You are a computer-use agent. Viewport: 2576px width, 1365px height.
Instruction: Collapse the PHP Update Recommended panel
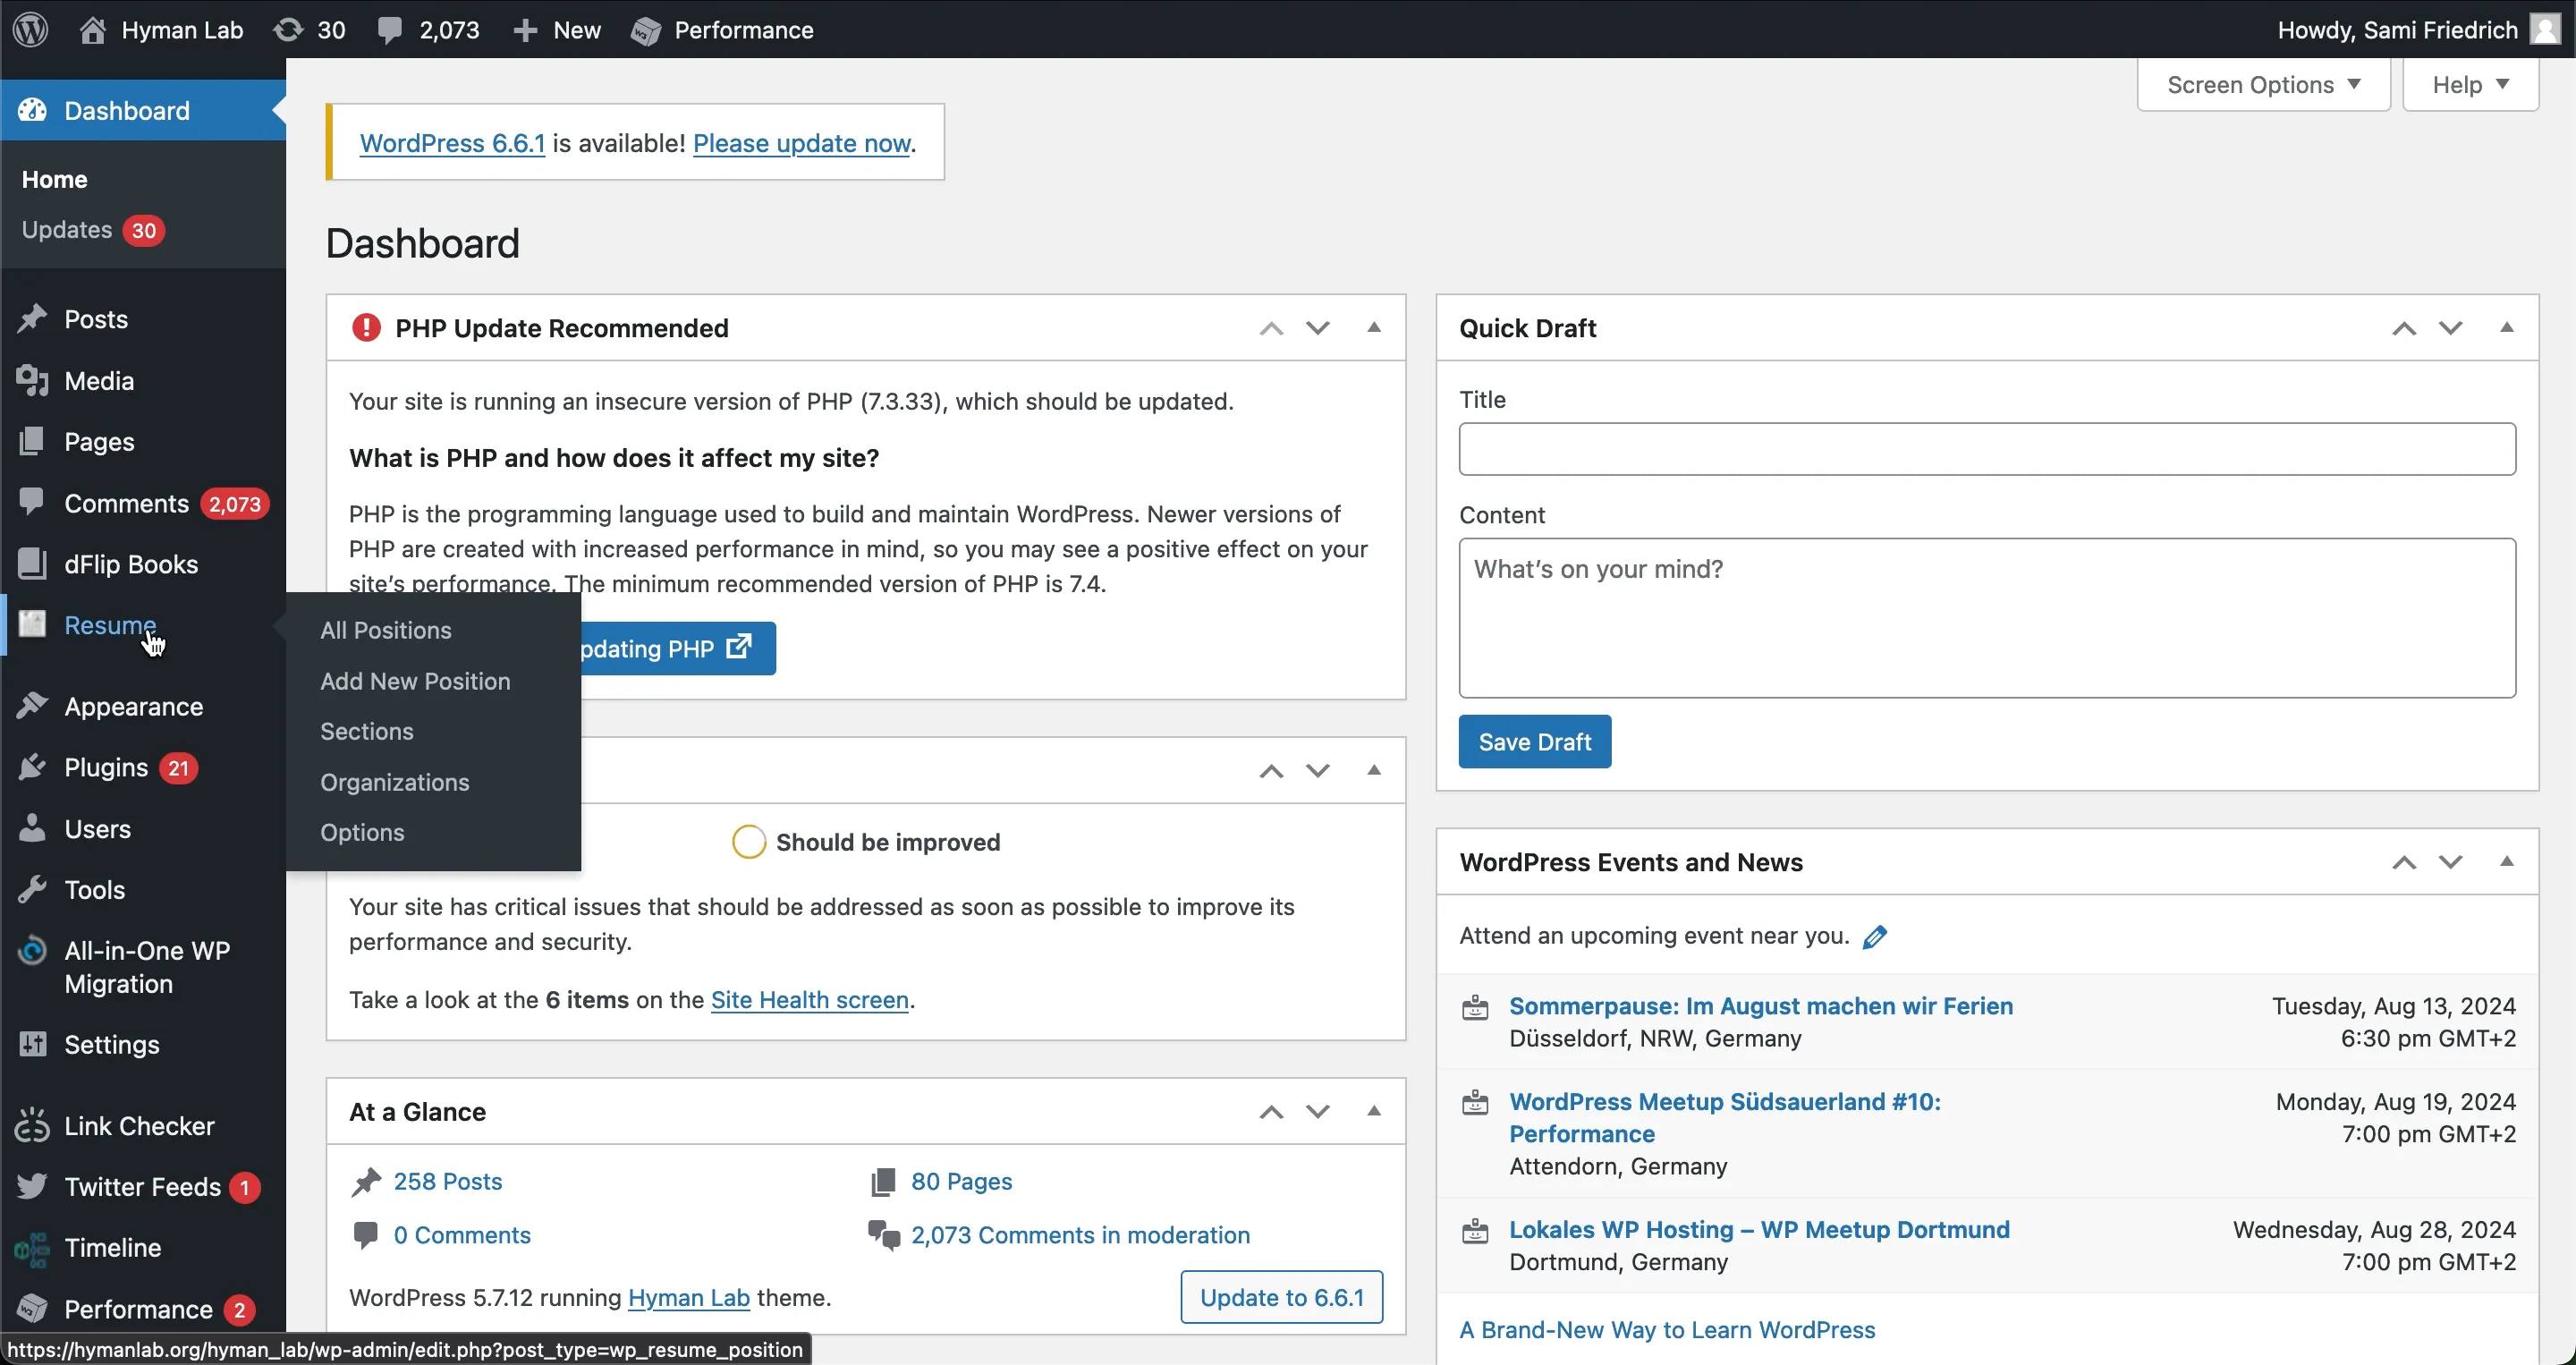coord(1374,327)
